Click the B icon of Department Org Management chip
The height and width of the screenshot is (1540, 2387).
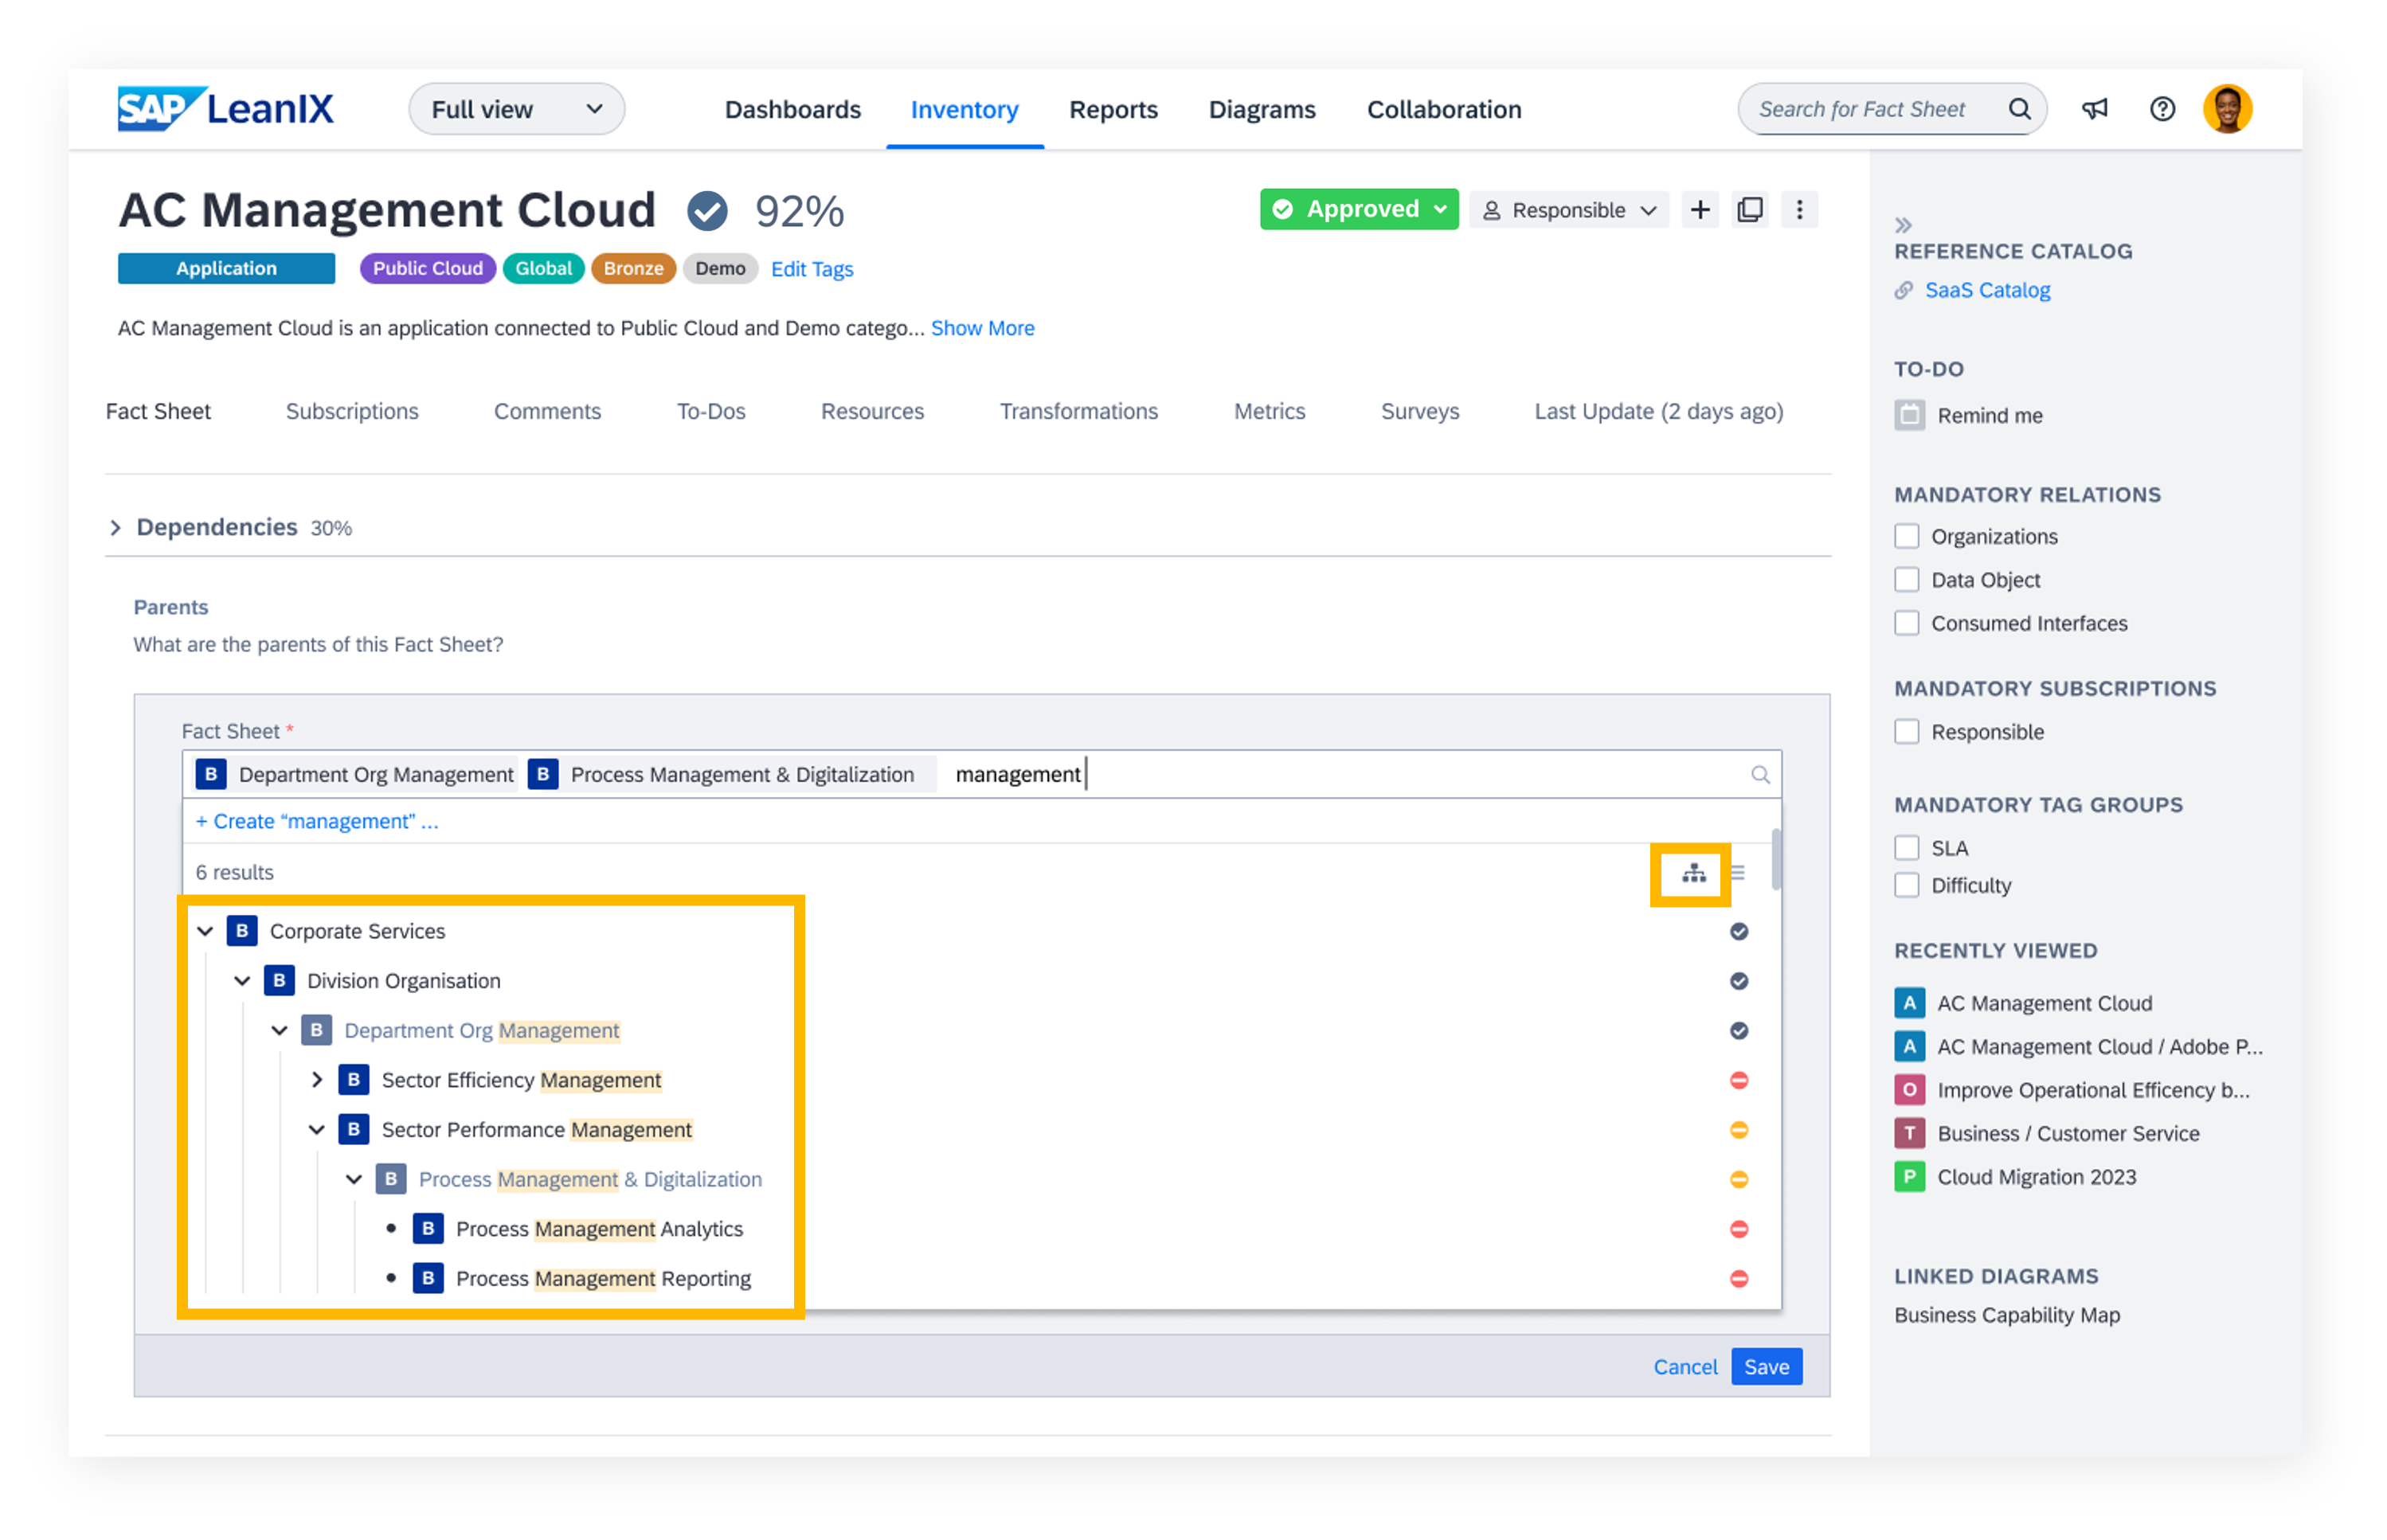[210, 775]
